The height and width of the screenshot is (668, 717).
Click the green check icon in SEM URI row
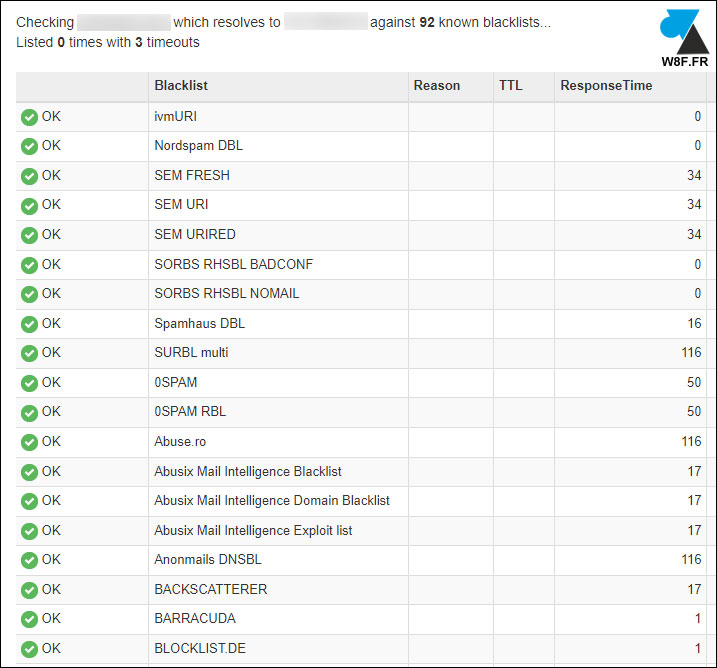29,206
